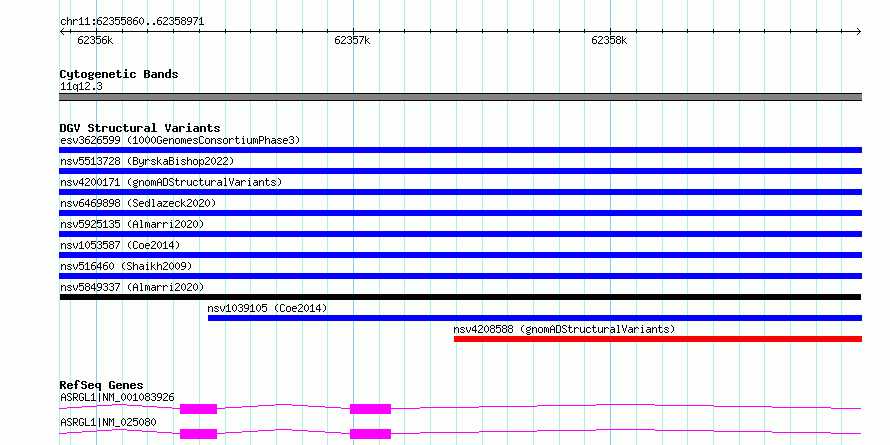Click the first exon of ASRGL1|NM_001083926
Viewport: 890px width, 445px height.
pos(199,409)
